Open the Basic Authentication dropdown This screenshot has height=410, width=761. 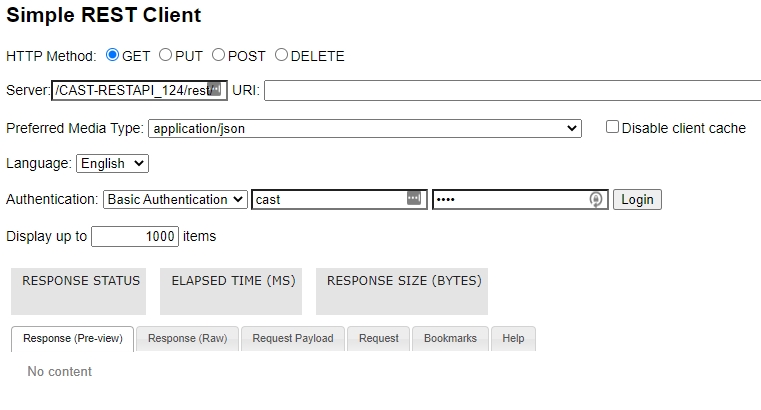coord(175,199)
